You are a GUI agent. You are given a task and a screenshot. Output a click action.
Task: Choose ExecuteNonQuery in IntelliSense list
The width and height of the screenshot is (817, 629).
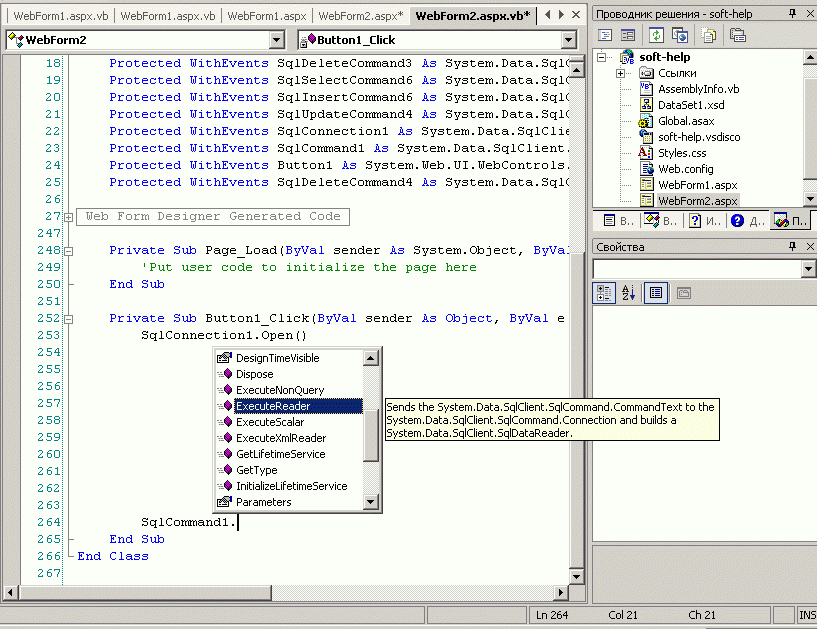click(x=289, y=390)
